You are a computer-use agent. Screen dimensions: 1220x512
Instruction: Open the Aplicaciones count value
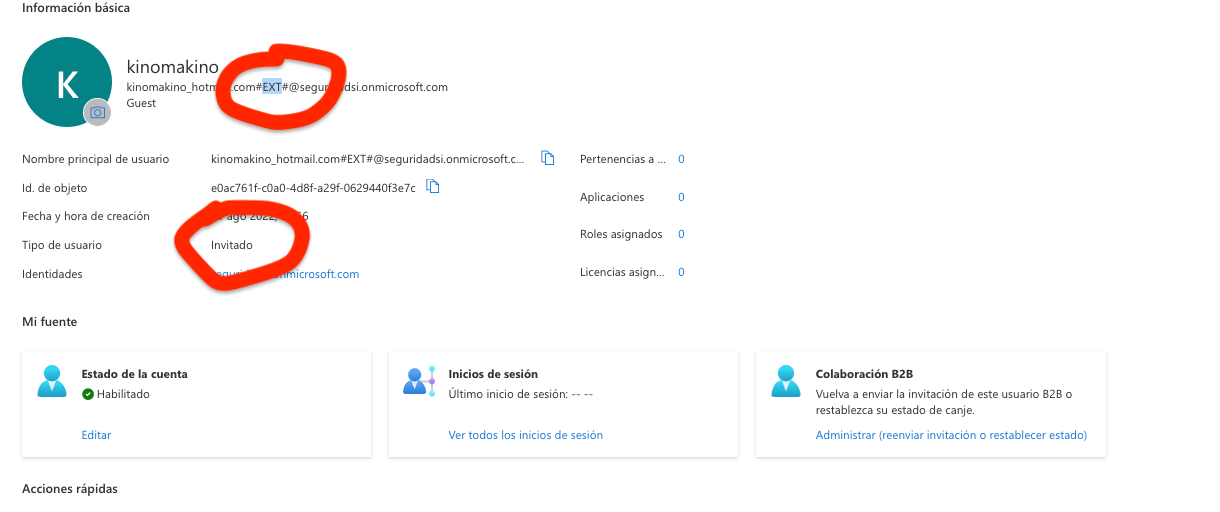pos(681,197)
